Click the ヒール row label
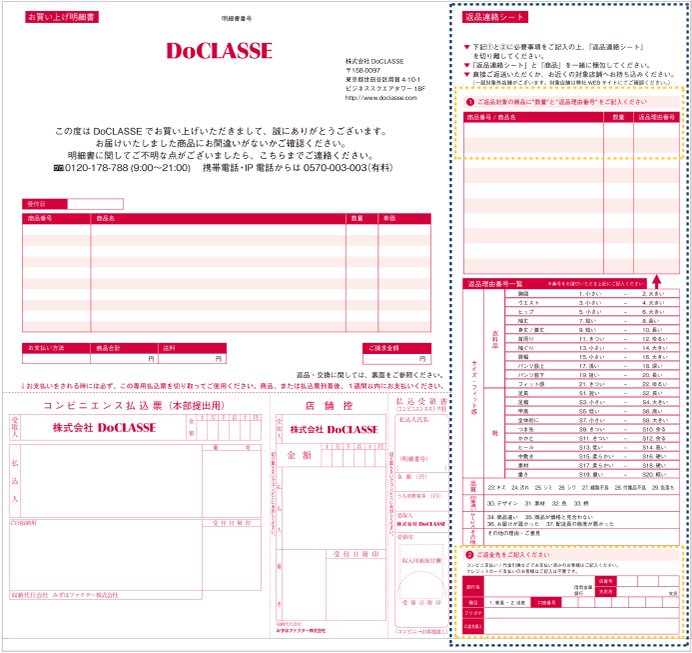The height and width of the screenshot is (653, 692). (525, 447)
